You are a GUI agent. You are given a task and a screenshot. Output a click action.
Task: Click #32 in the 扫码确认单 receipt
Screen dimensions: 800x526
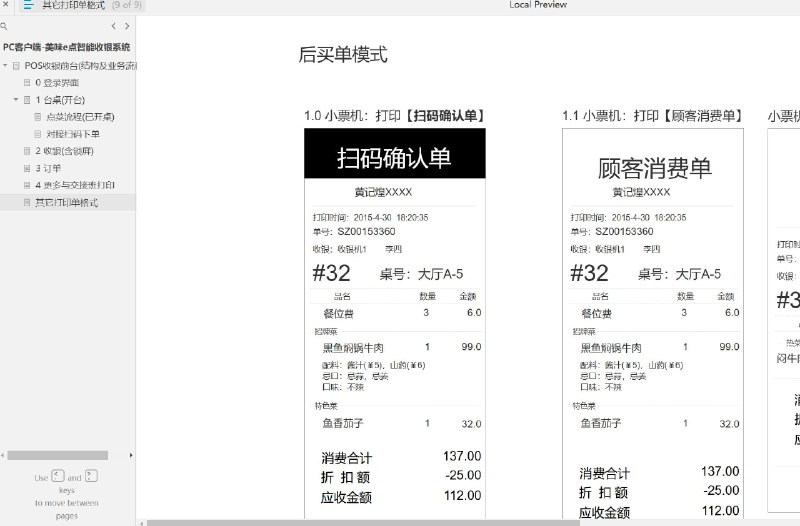[x=332, y=273]
